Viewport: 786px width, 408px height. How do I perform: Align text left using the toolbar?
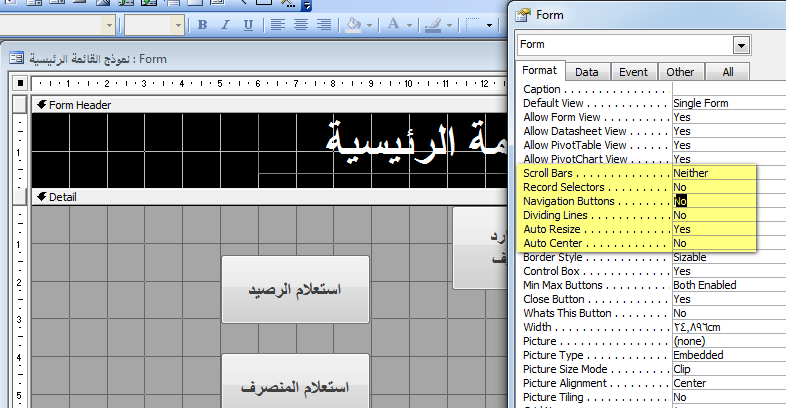click(278, 25)
